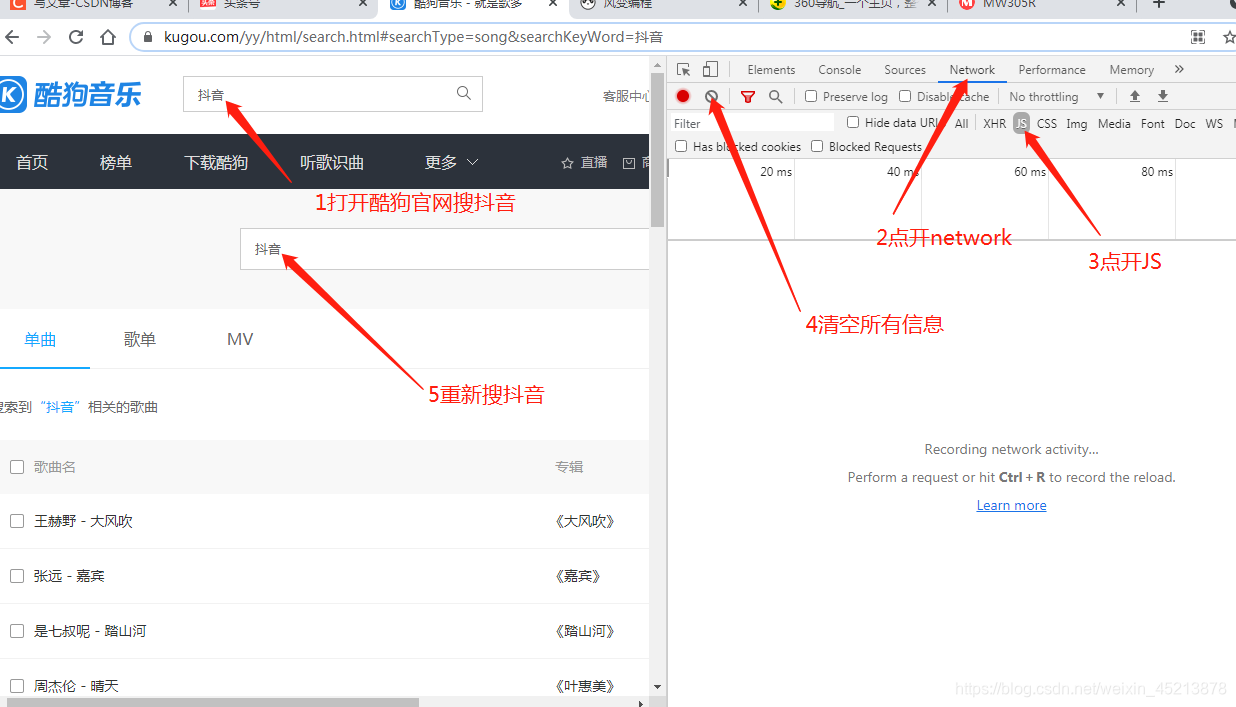The image size is (1236, 707).
Task: Filter requests by CSS type
Action: click(x=1047, y=123)
